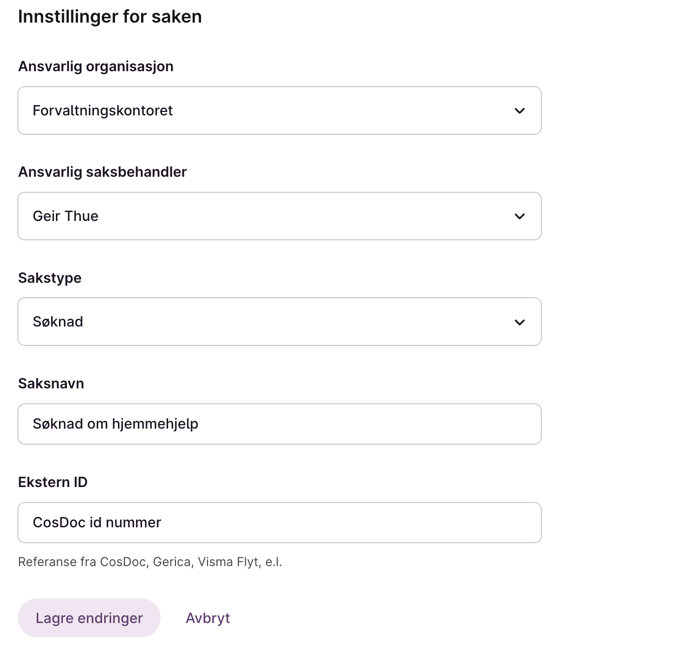Image resolution: width=688 pixels, height=652 pixels.
Task: Click the chevron icon in Ansvarlig organisasjon field
Action: point(520,111)
